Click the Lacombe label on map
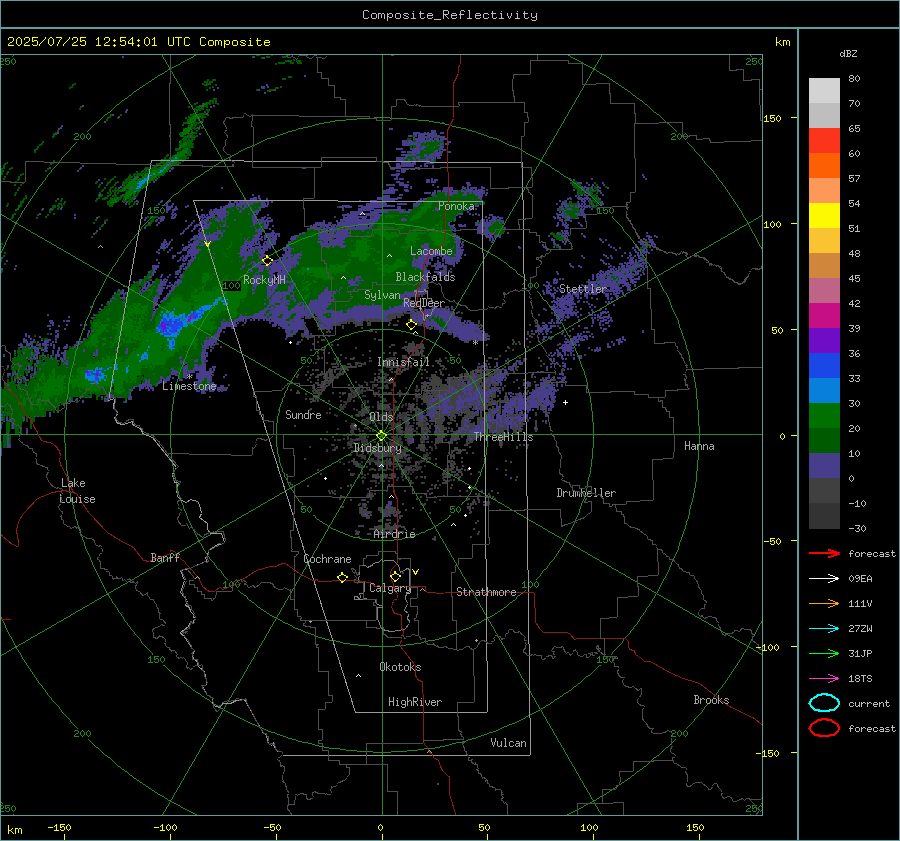This screenshot has width=900, height=841. click(431, 251)
